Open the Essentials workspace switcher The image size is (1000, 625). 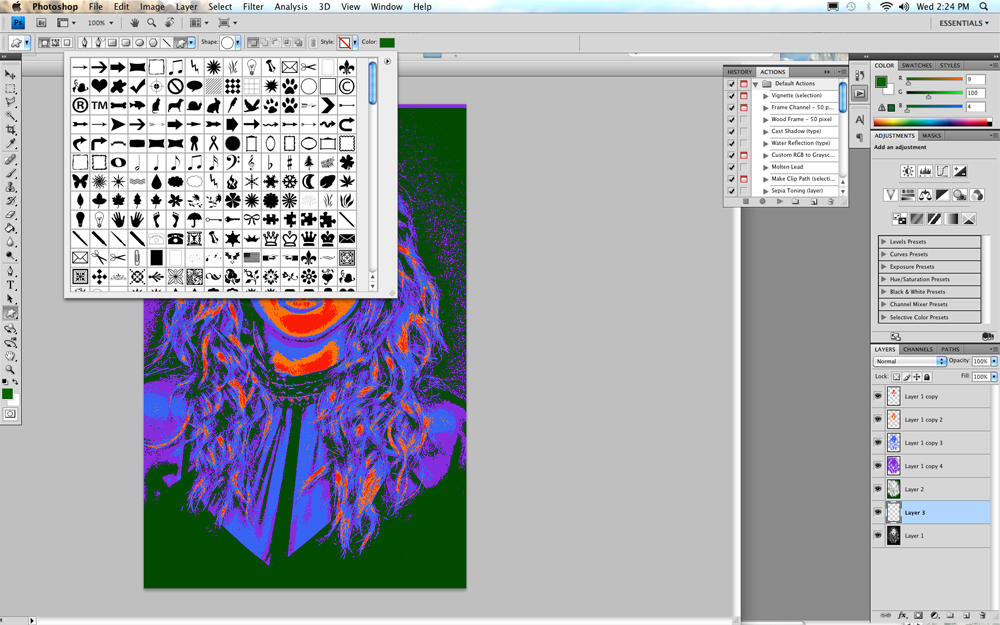coord(964,23)
